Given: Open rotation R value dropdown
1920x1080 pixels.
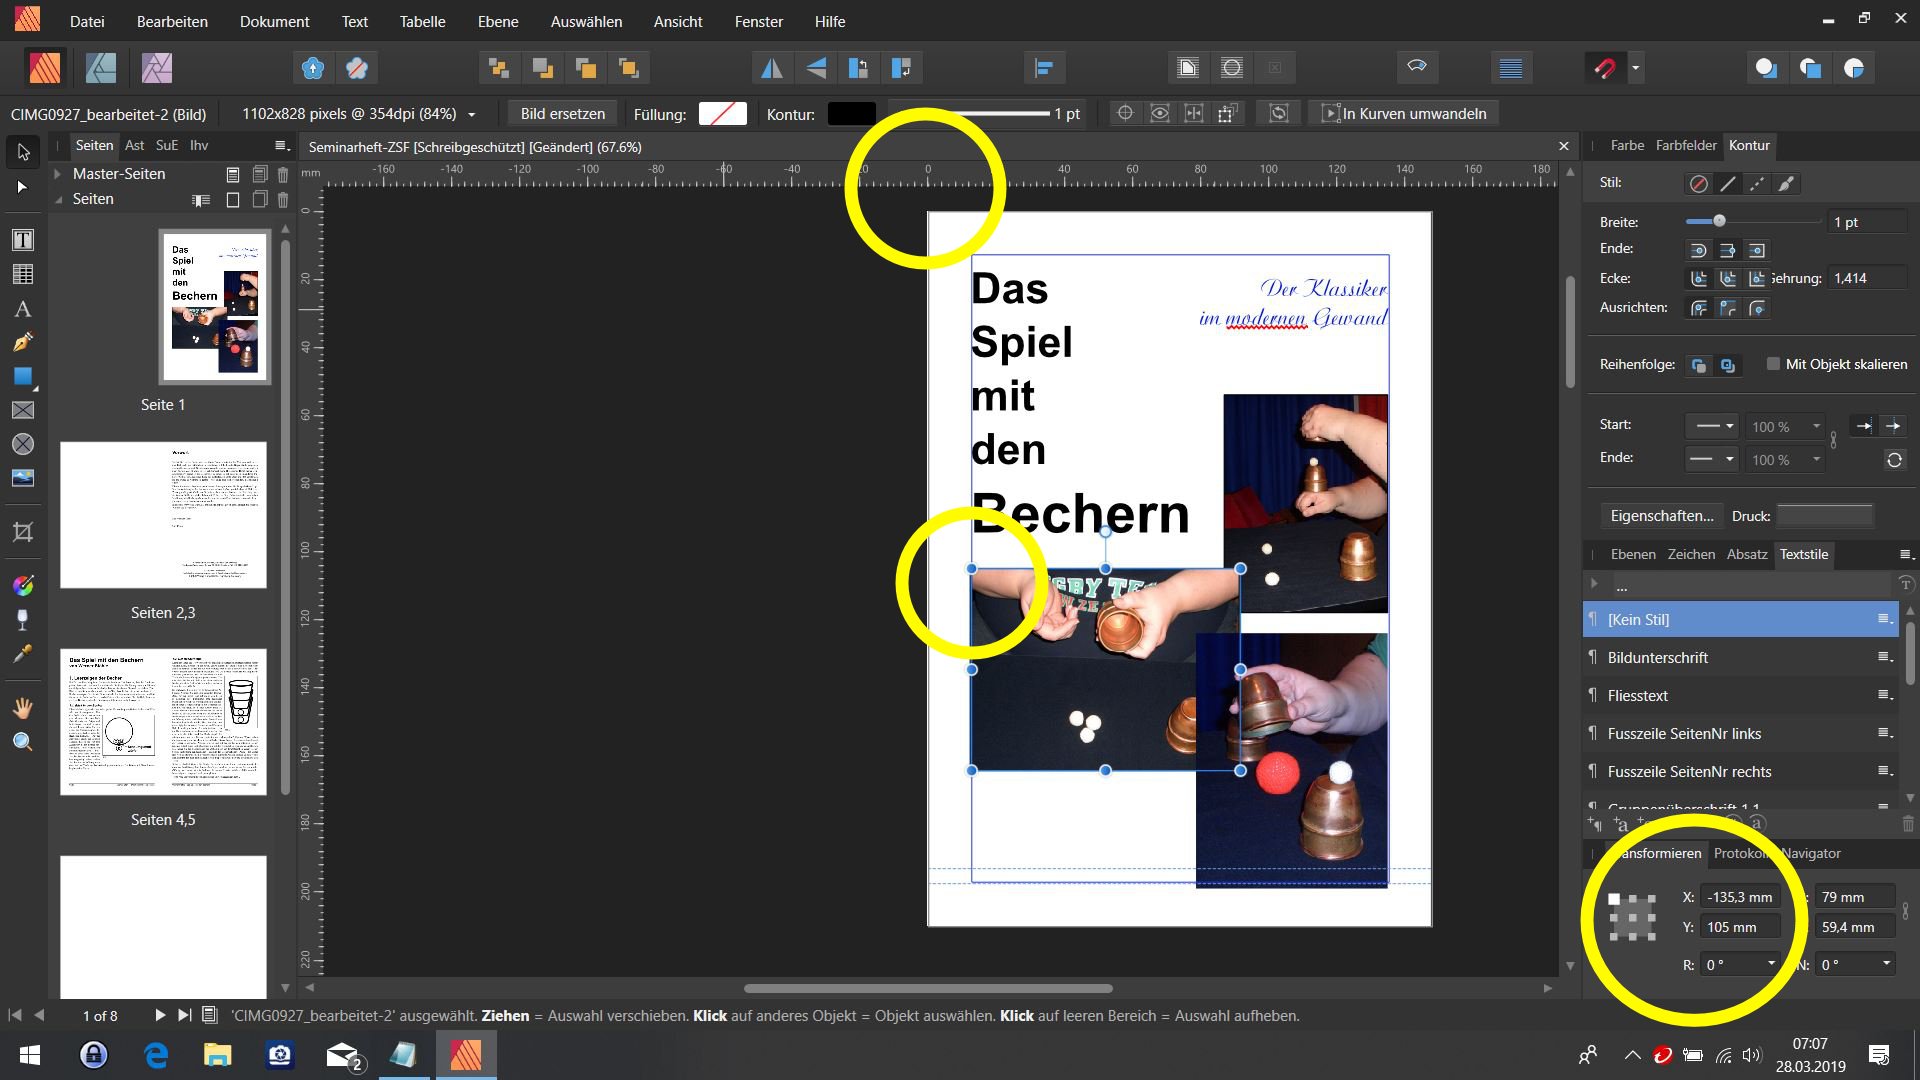Looking at the screenshot, I should point(1771,964).
